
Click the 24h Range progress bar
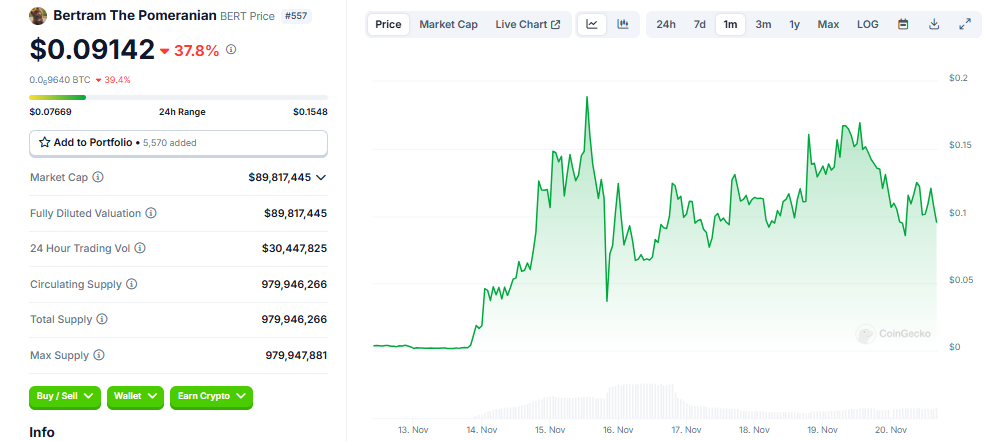coord(178,98)
